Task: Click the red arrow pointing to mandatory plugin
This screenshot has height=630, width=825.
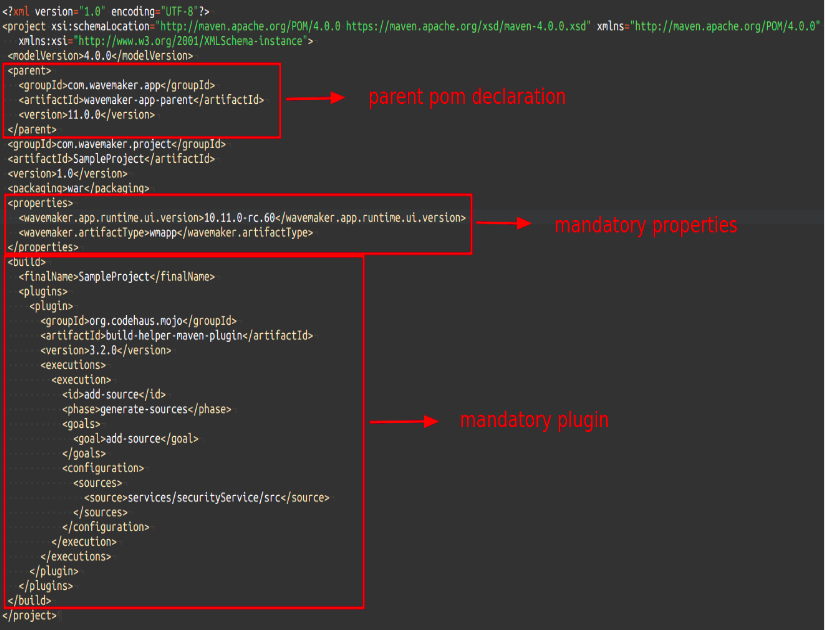Action: [404, 422]
